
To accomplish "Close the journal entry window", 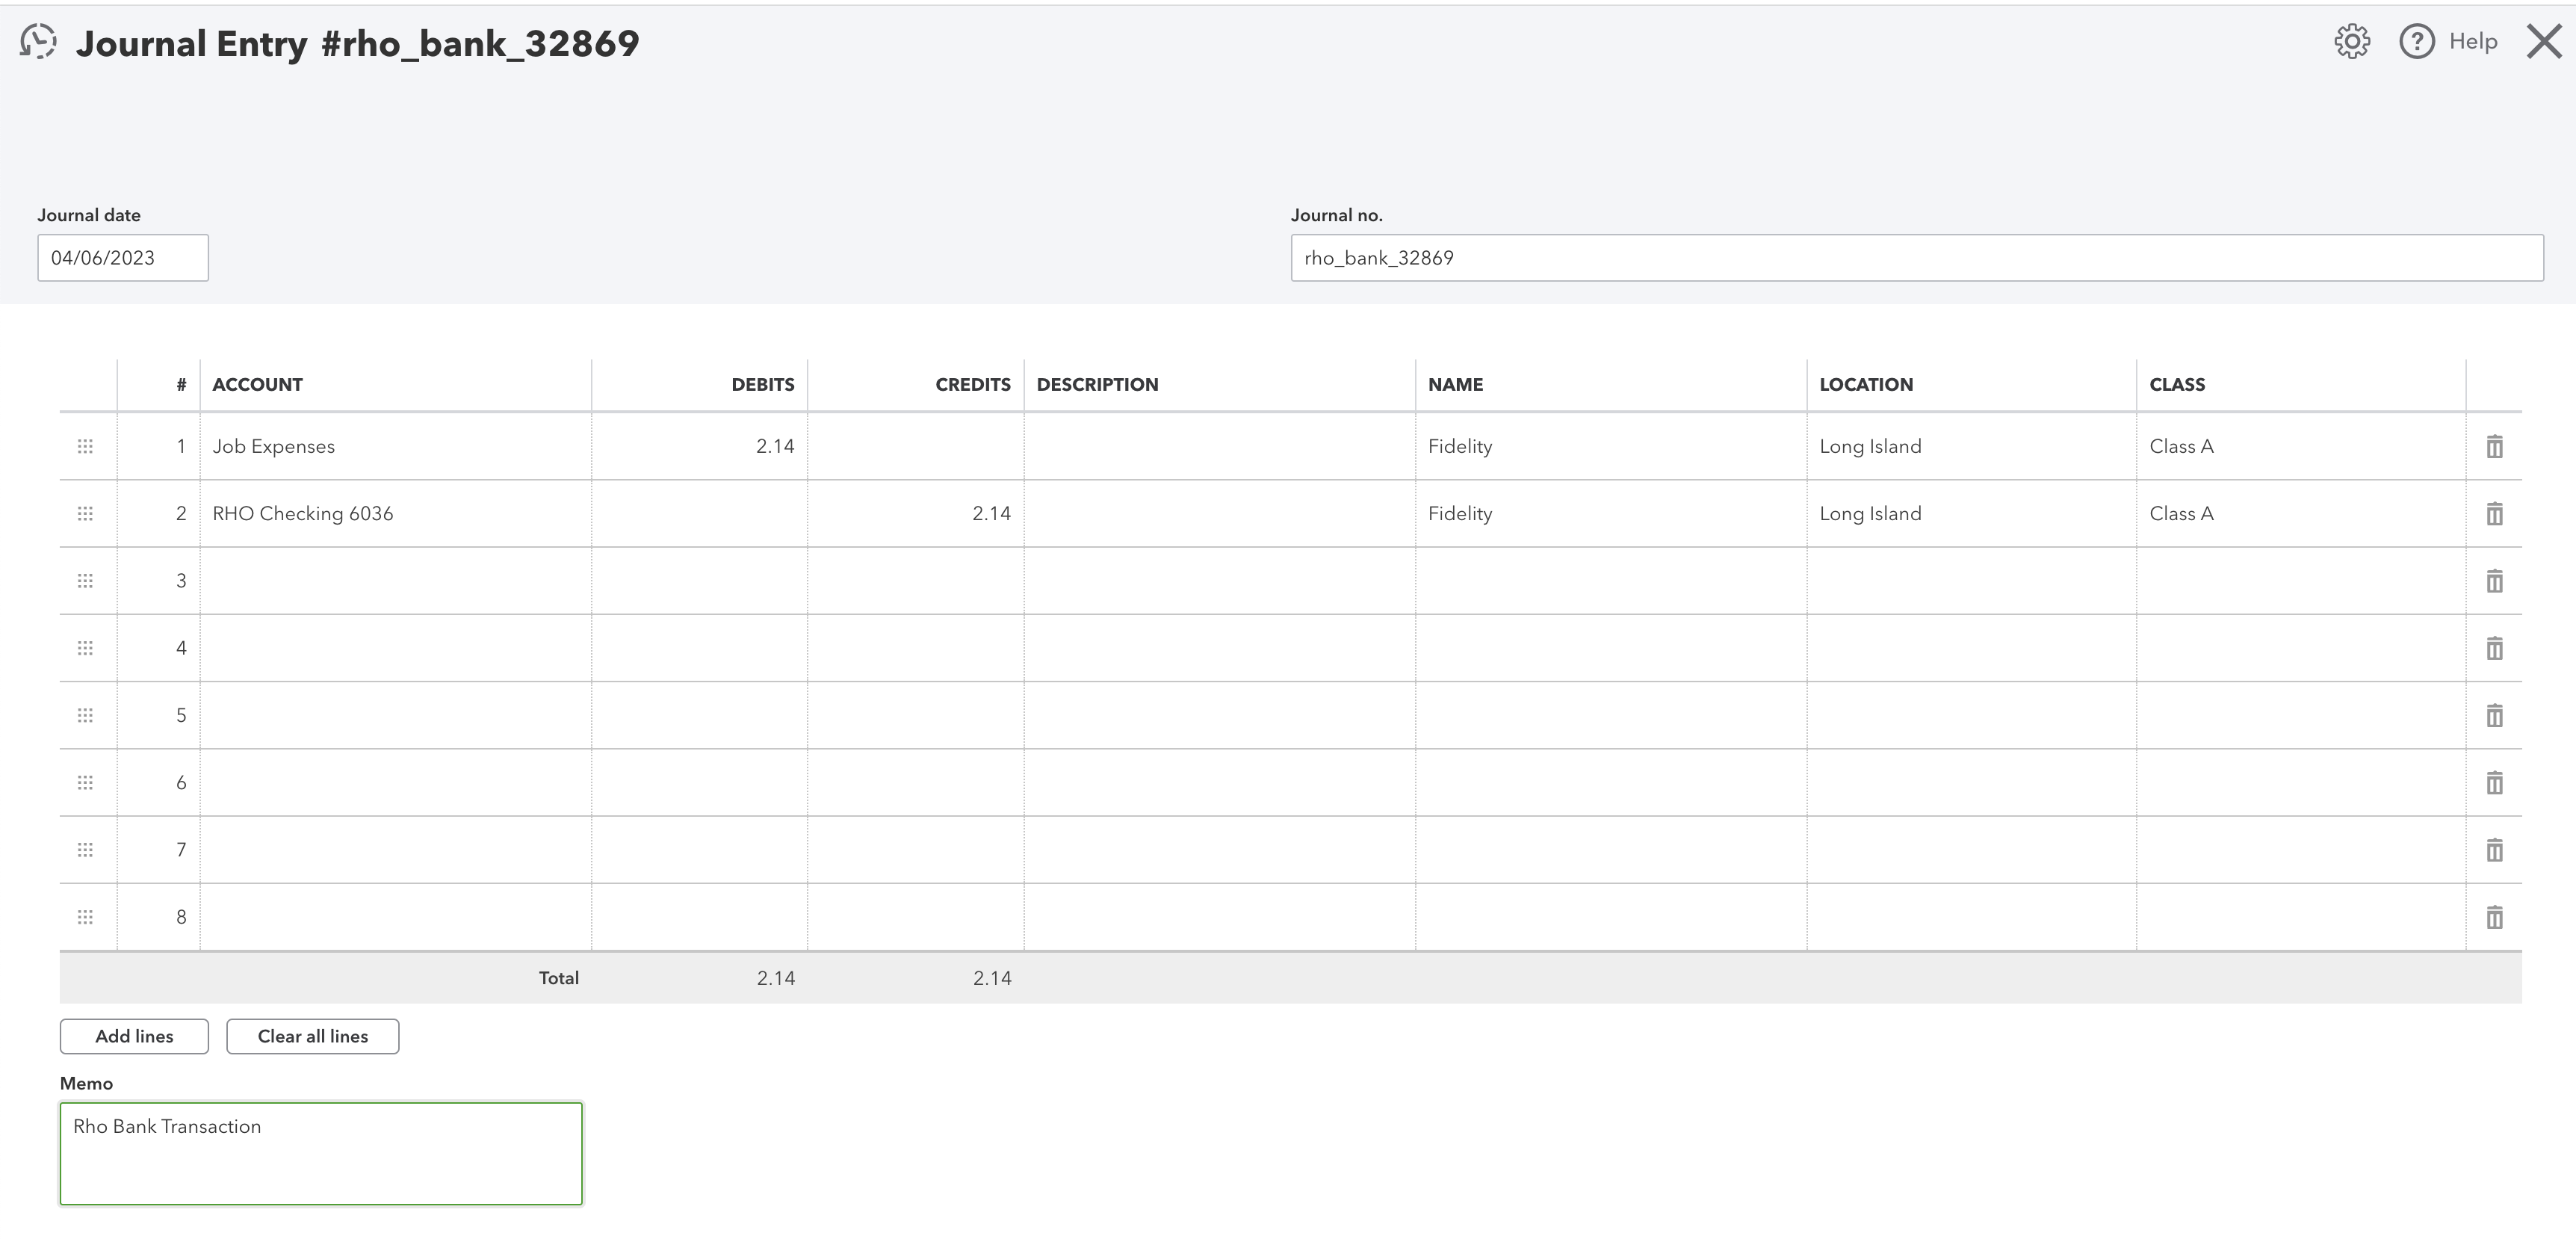I will coord(2544,42).
